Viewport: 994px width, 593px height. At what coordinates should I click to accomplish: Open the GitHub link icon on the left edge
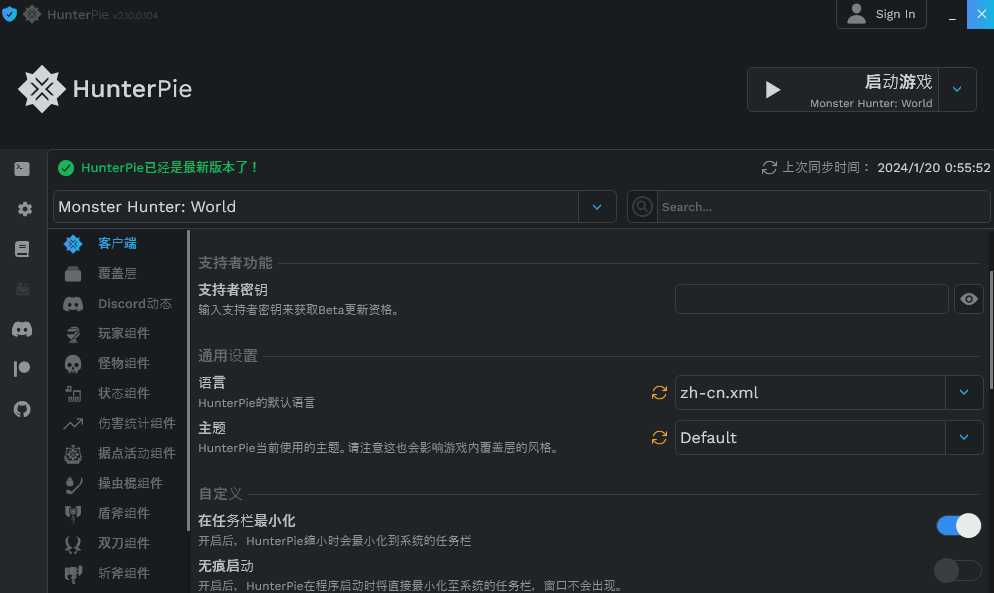tap(22, 409)
